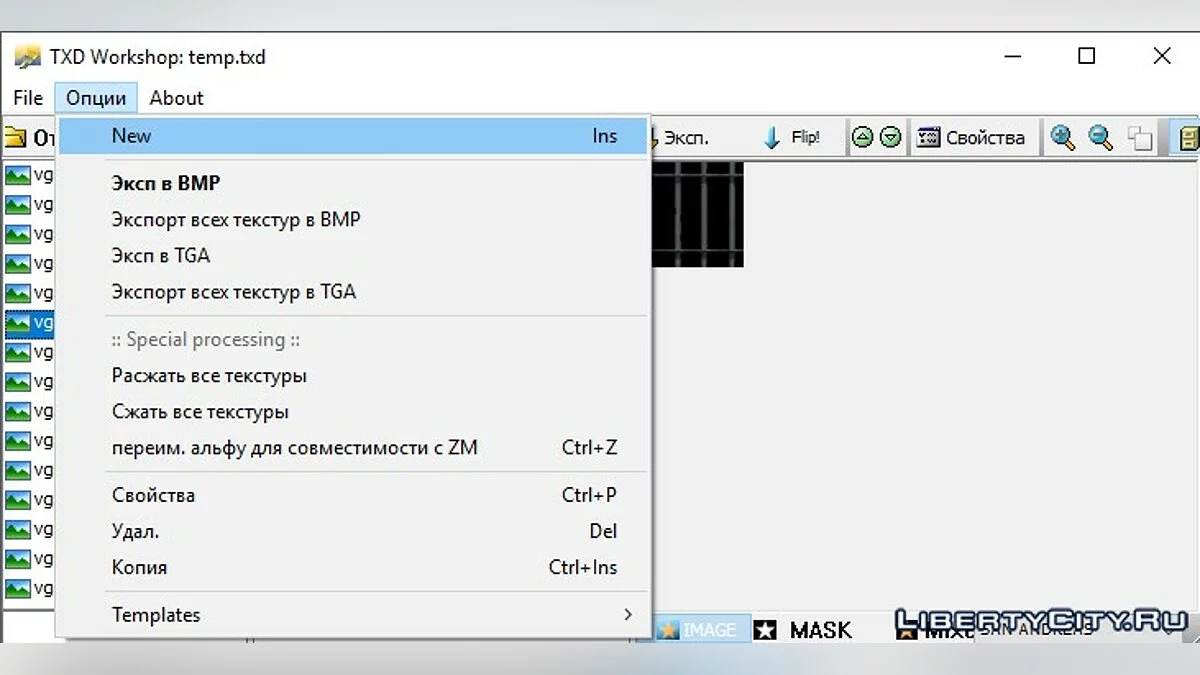Click the black bars texture preview
This screenshot has height=675, width=1200.
(x=697, y=214)
